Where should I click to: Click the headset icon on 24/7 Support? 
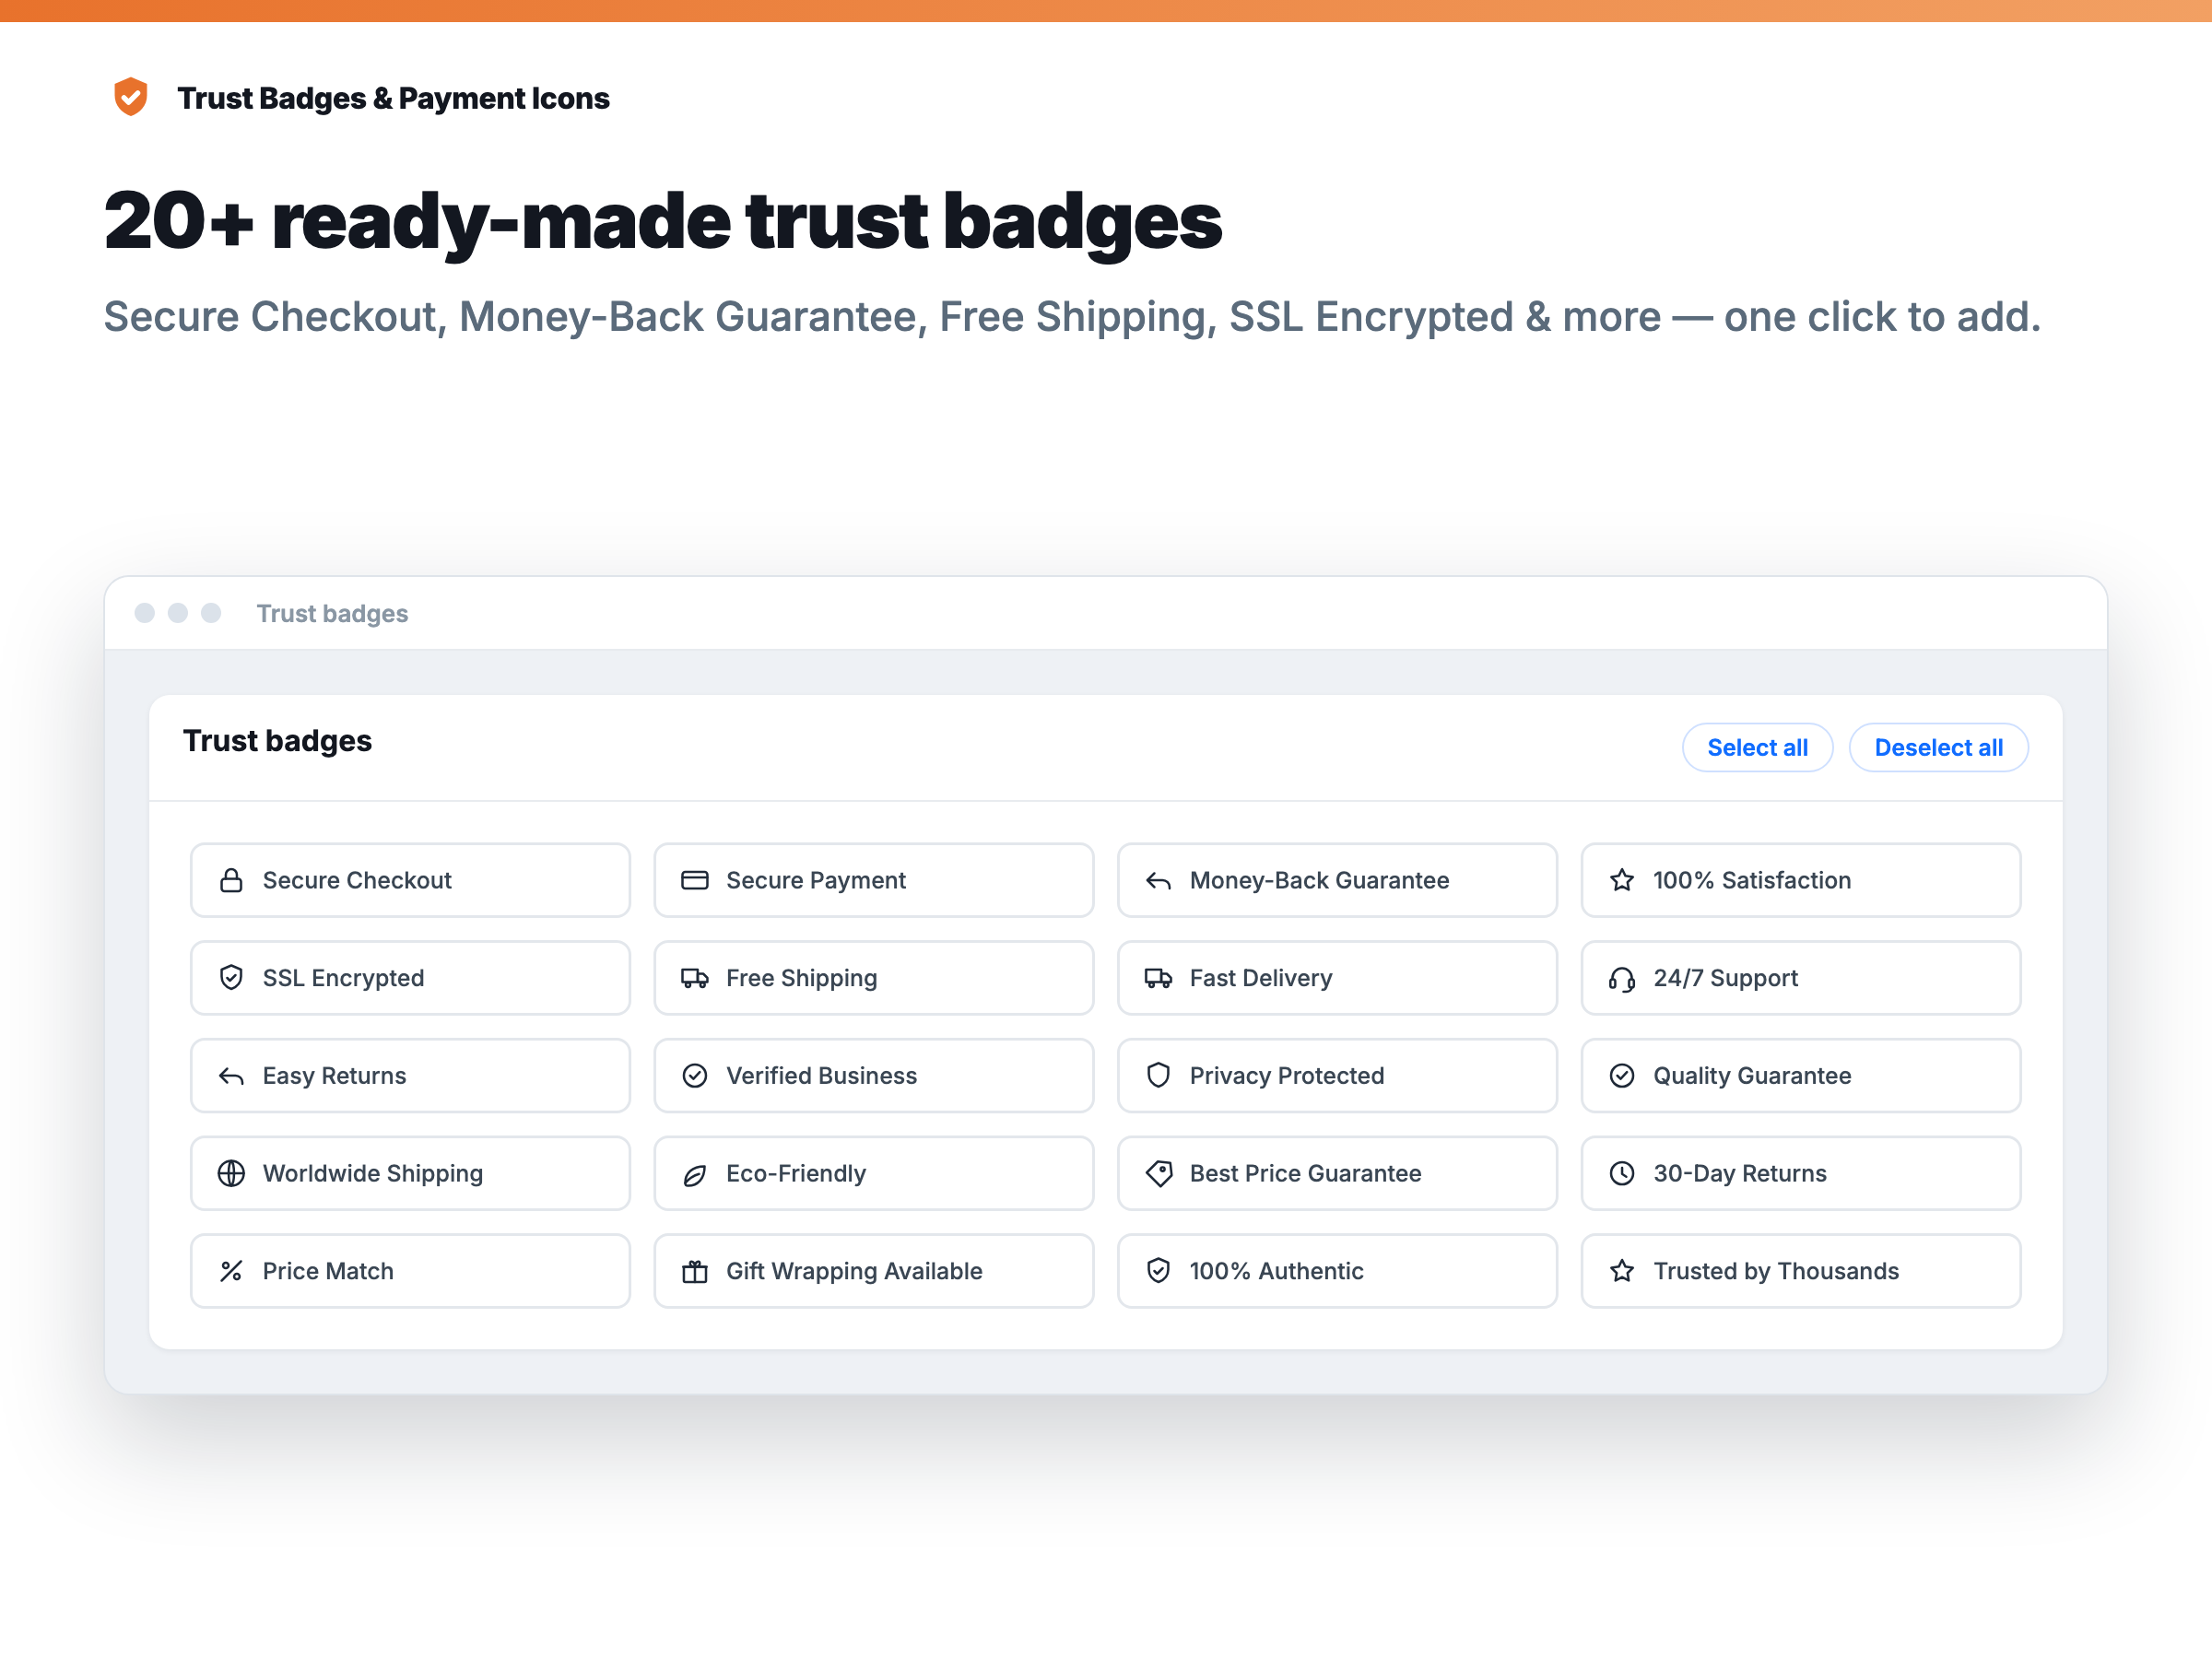click(1622, 978)
